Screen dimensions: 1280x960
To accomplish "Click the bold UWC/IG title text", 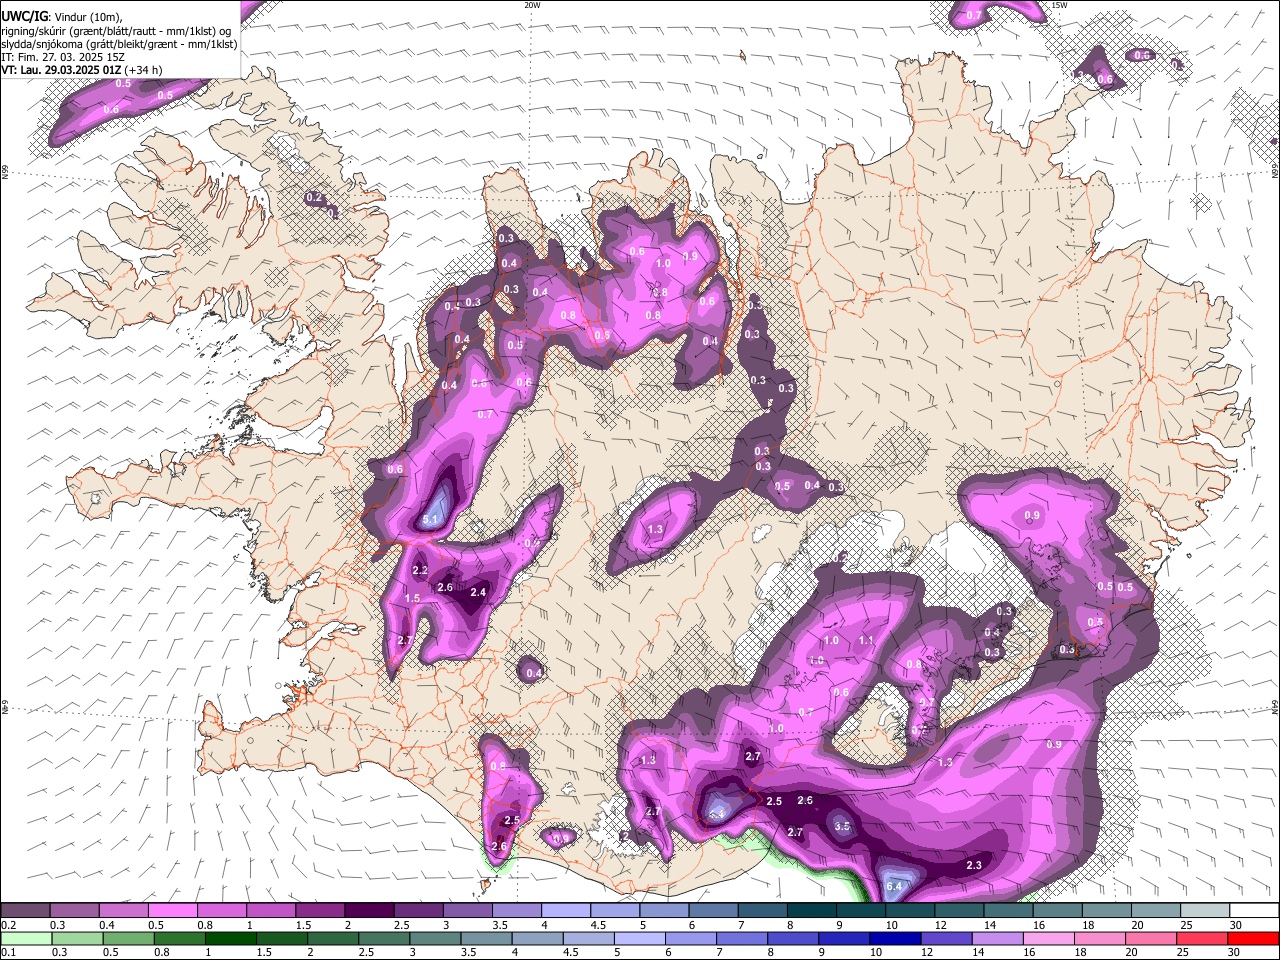I will (24, 15).
